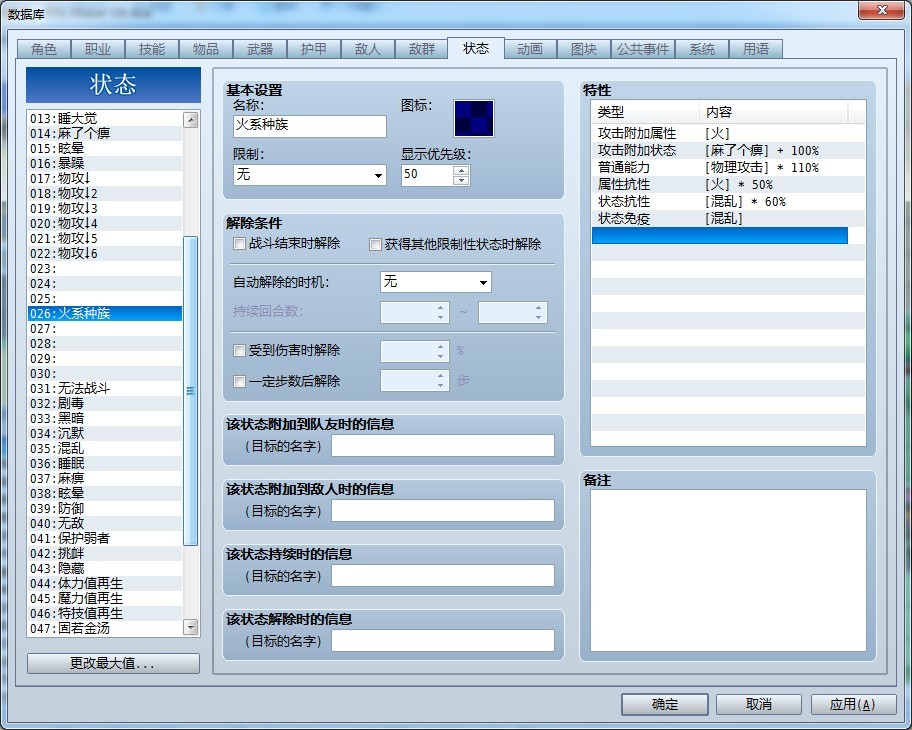Select state 014:麻了个痹
The width and height of the screenshot is (912, 730).
105,133
